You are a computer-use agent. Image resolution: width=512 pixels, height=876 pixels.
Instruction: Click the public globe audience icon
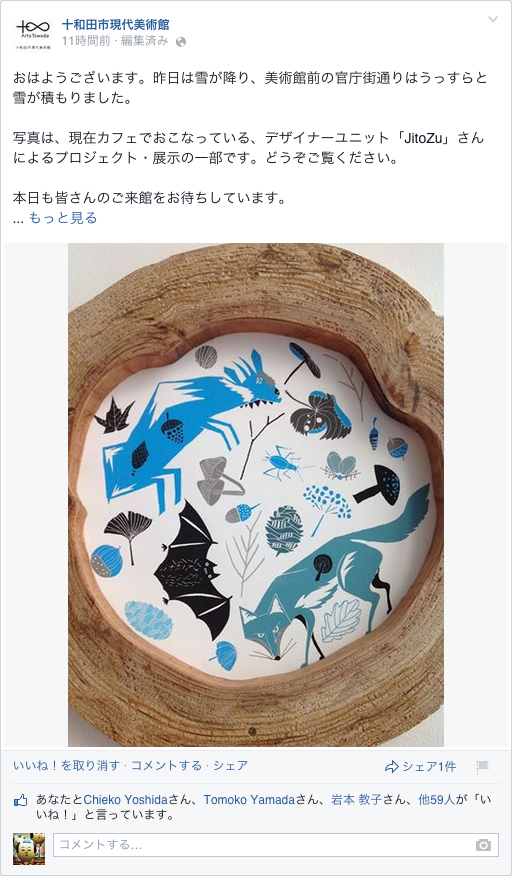tap(181, 42)
